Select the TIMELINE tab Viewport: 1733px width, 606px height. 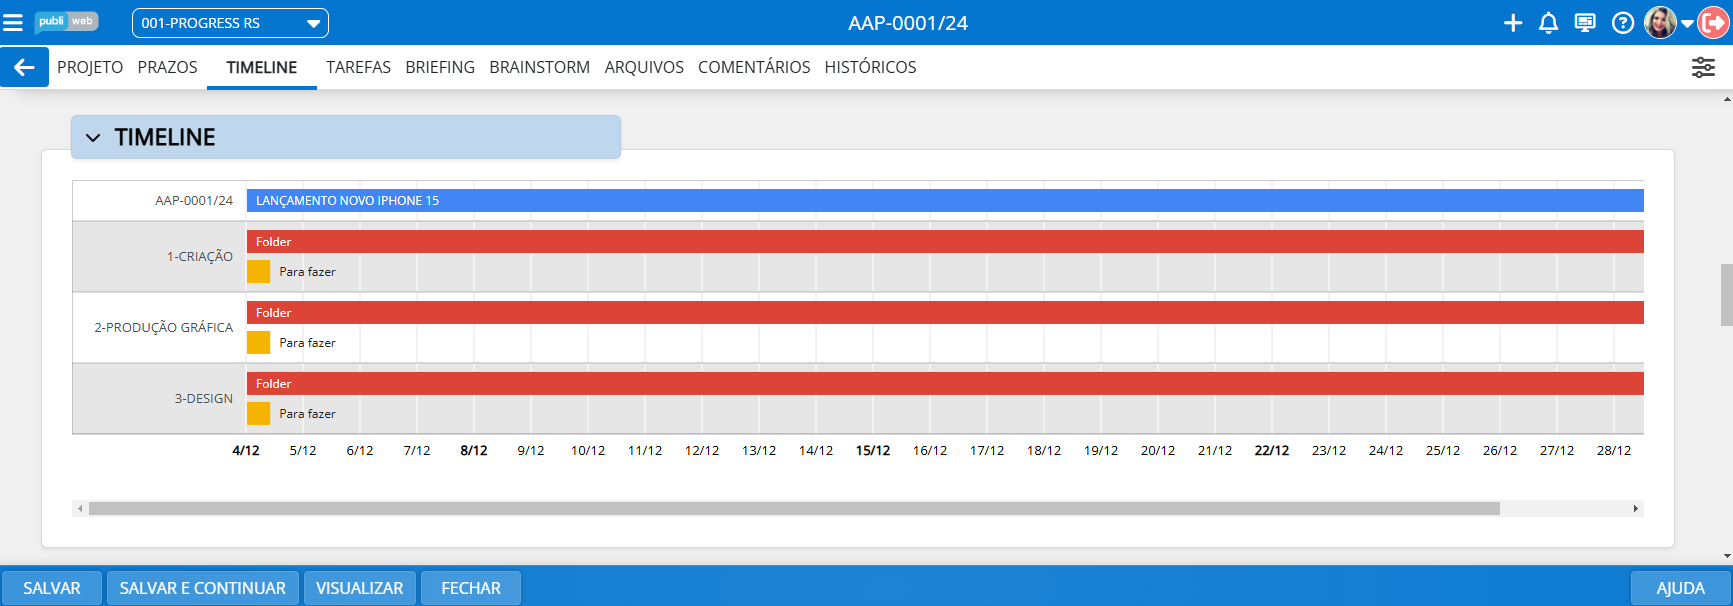coord(262,67)
